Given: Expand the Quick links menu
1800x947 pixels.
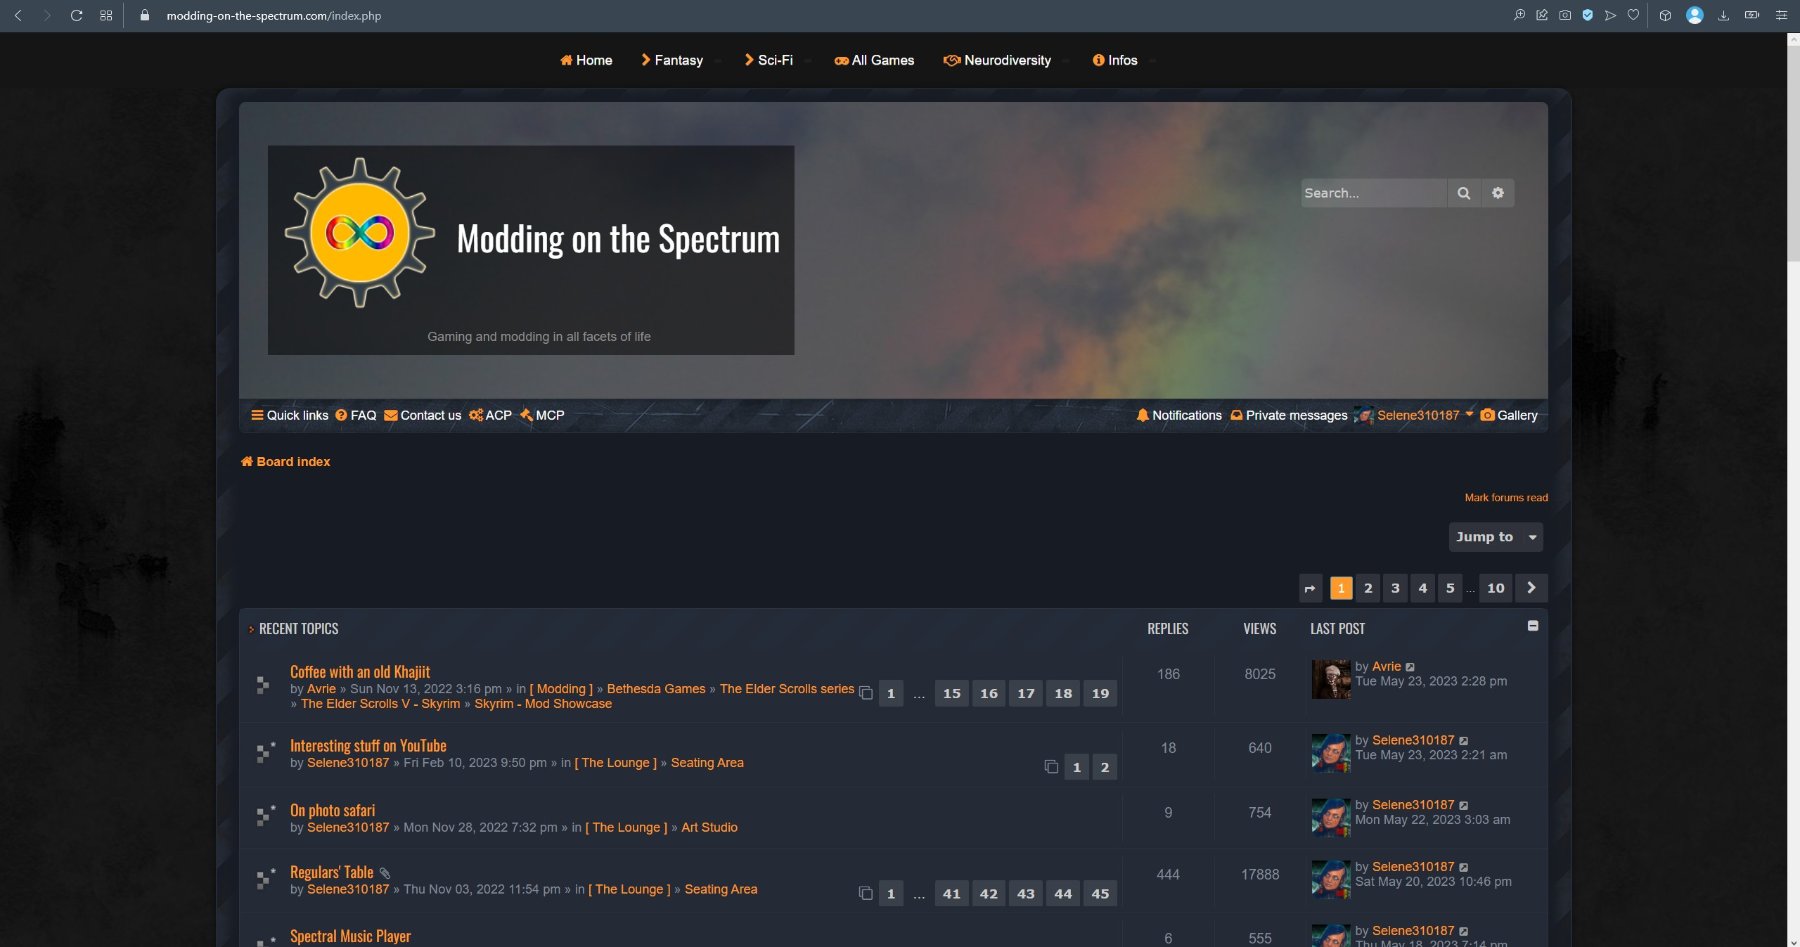Looking at the screenshot, I should (x=289, y=415).
